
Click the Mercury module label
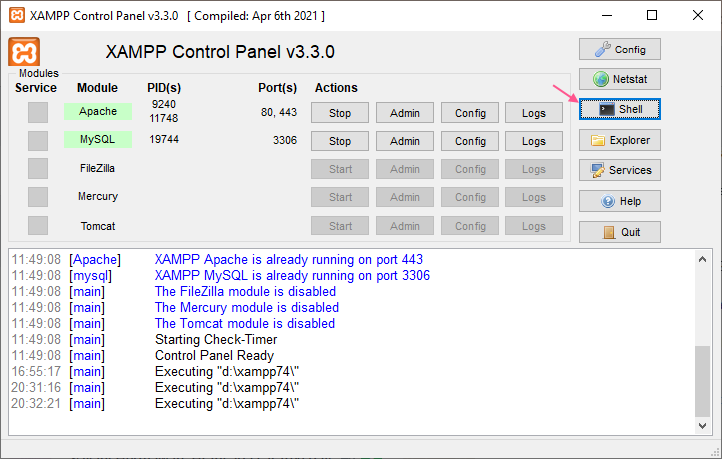pos(98,197)
